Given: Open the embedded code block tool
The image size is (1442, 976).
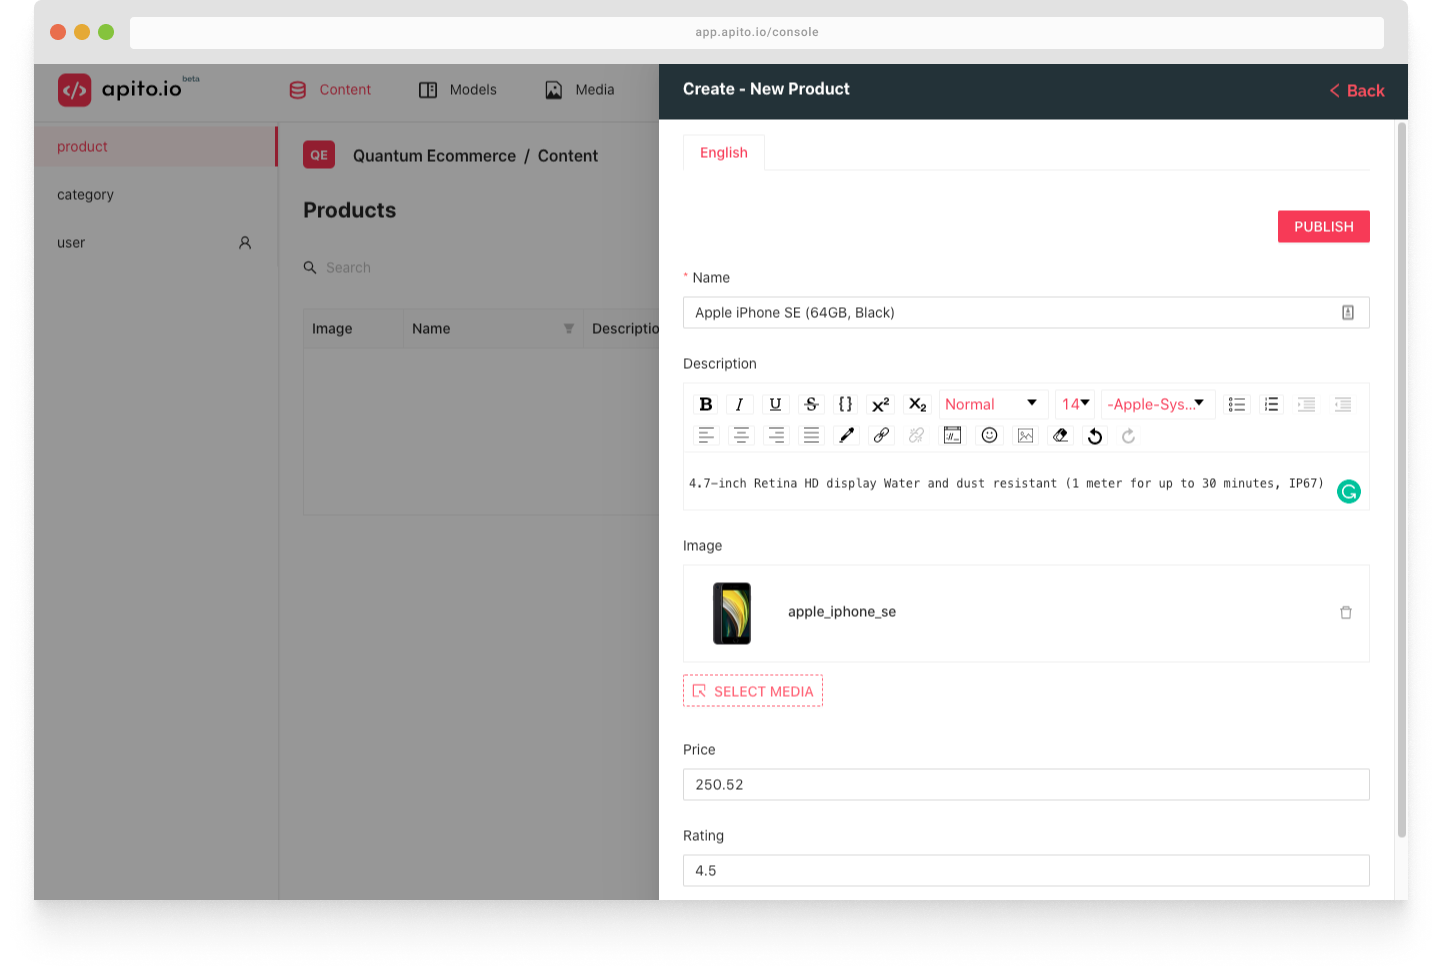Looking at the screenshot, I should tap(953, 435).
